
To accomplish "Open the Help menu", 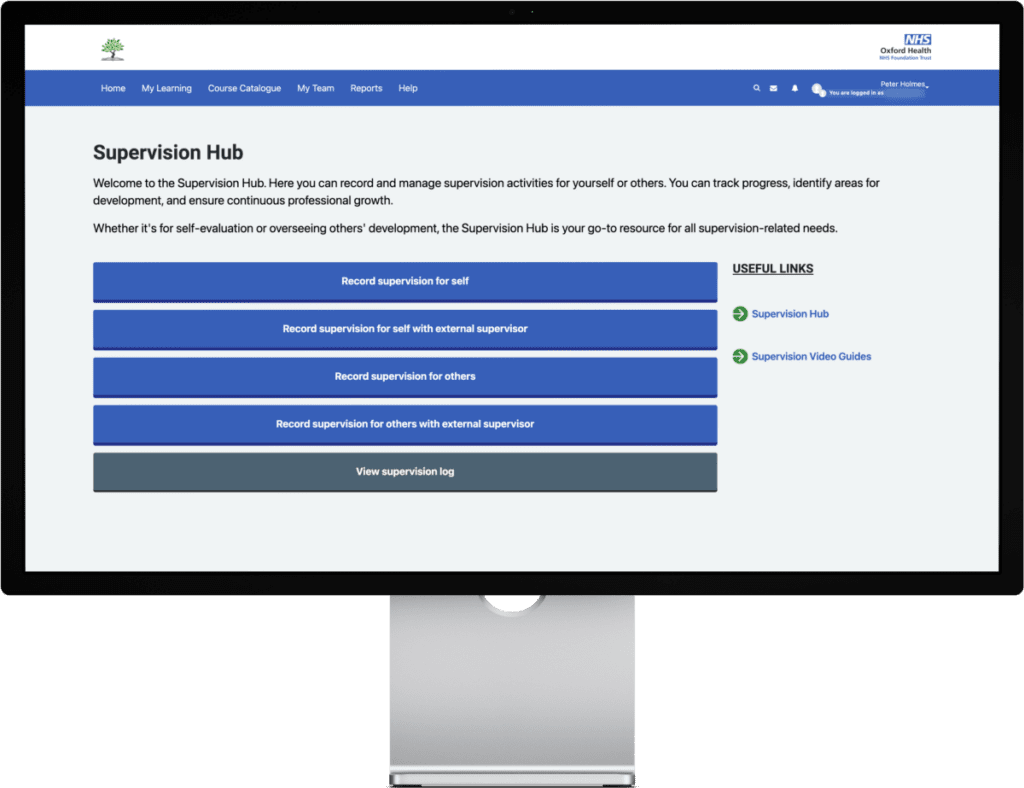I will point(408,88).
